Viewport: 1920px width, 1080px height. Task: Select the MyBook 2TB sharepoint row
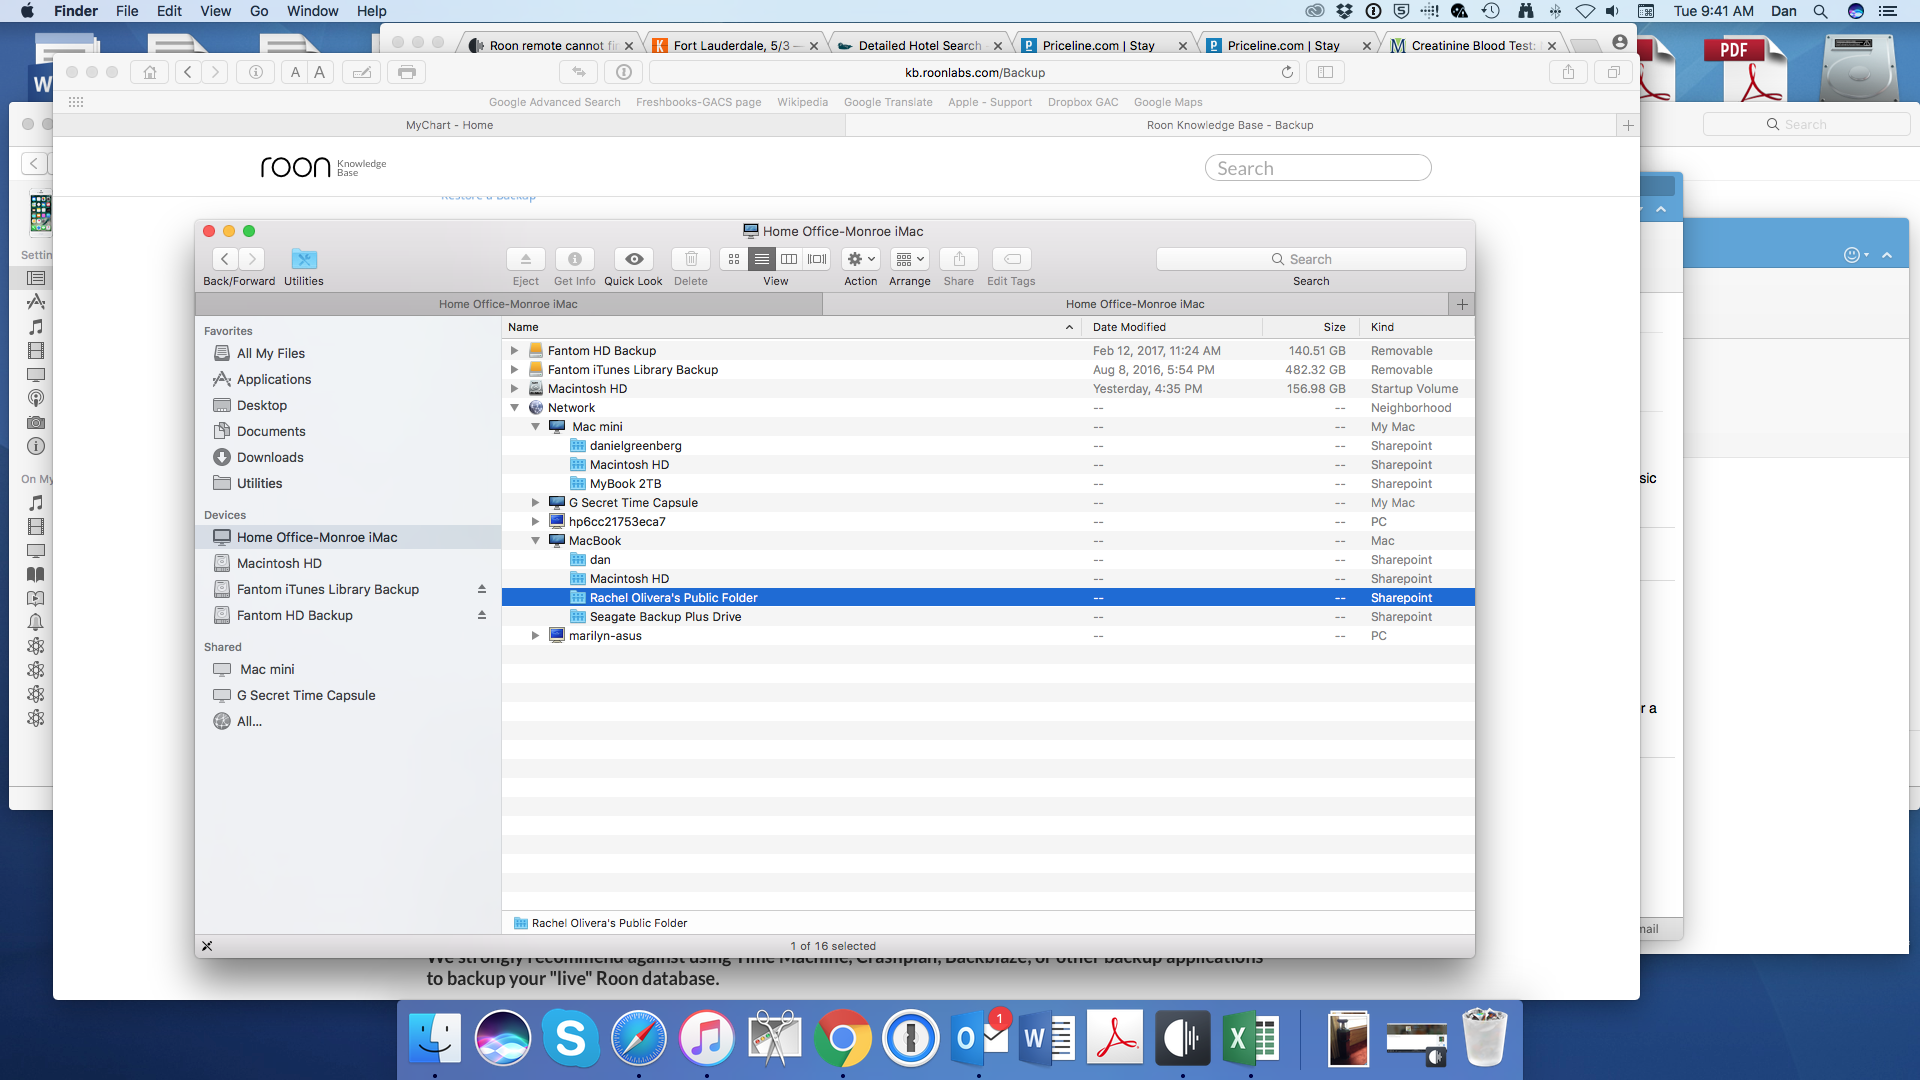988,484
